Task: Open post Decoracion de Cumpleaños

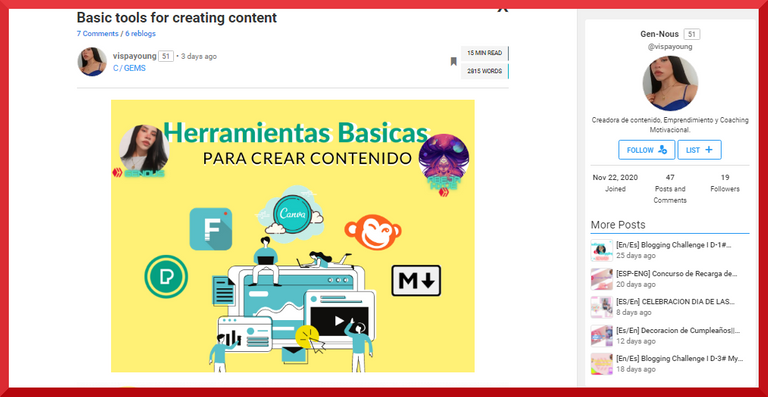Action: (677, 330)
